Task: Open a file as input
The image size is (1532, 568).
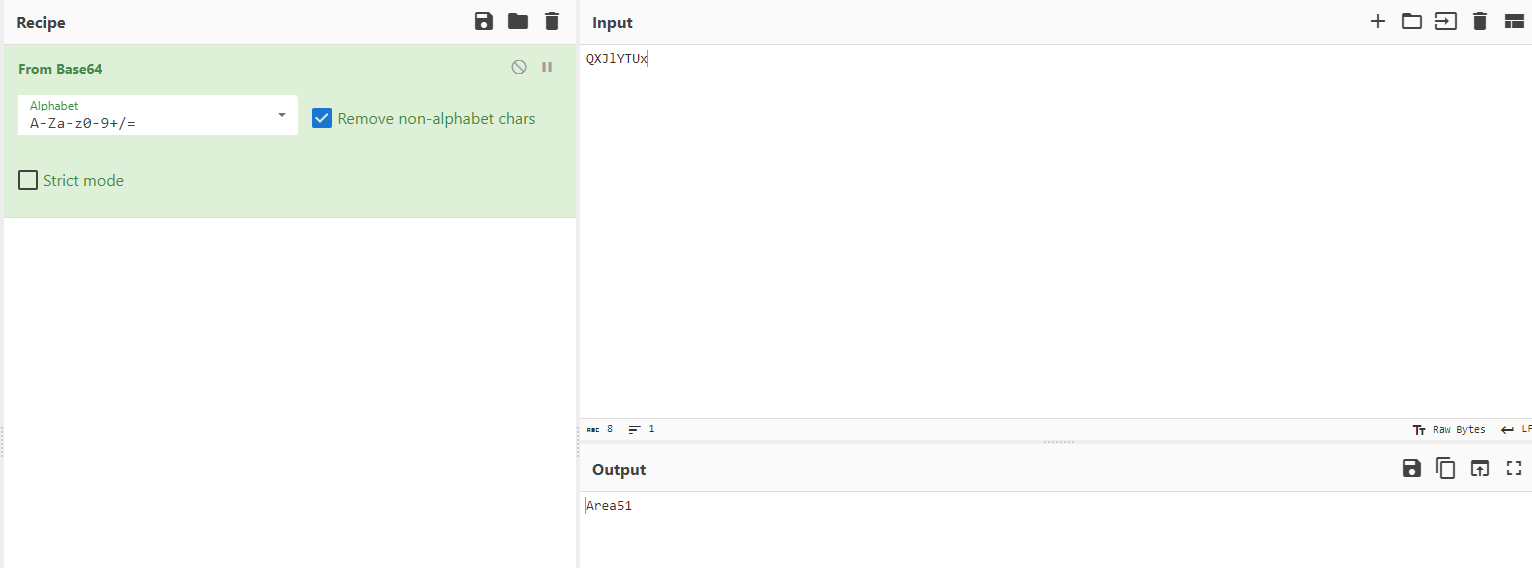Action: pyautogui.click(x=1446, y=22)
